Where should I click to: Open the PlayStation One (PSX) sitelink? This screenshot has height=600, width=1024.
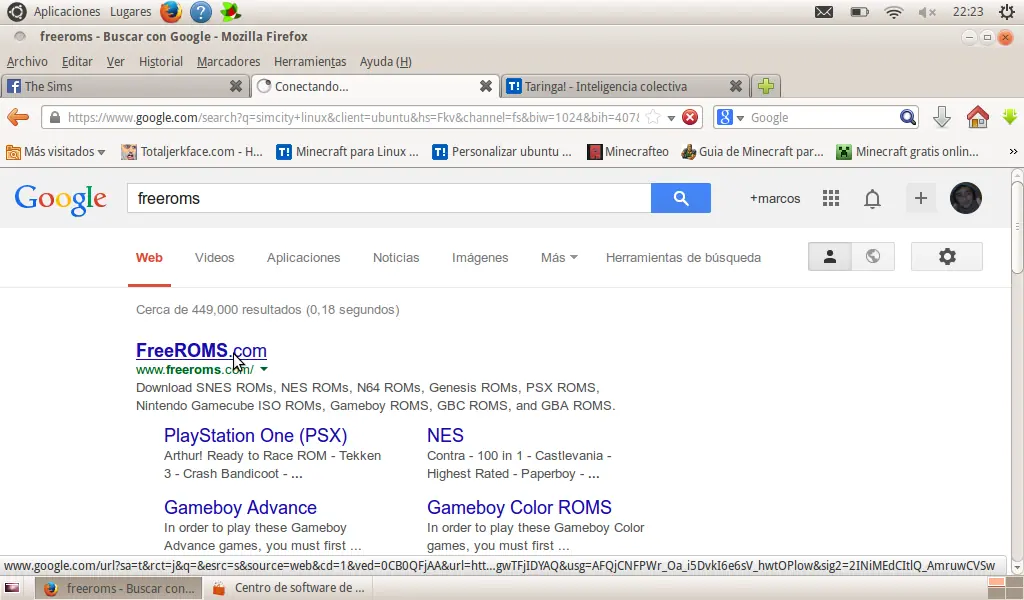tap(255, 435)
